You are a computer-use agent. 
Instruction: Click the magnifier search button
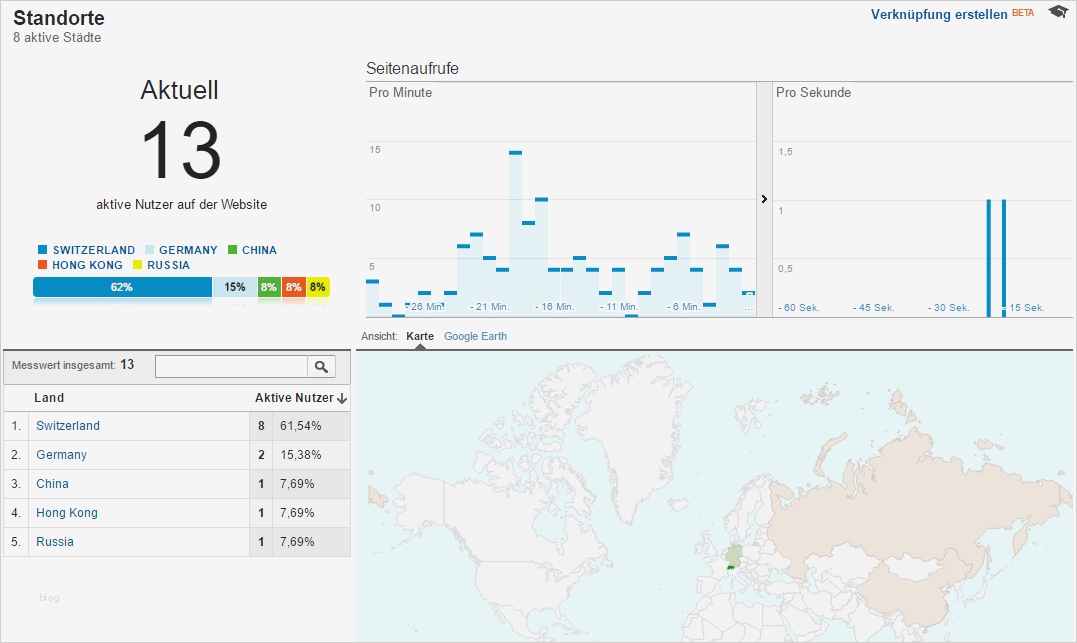321,367
